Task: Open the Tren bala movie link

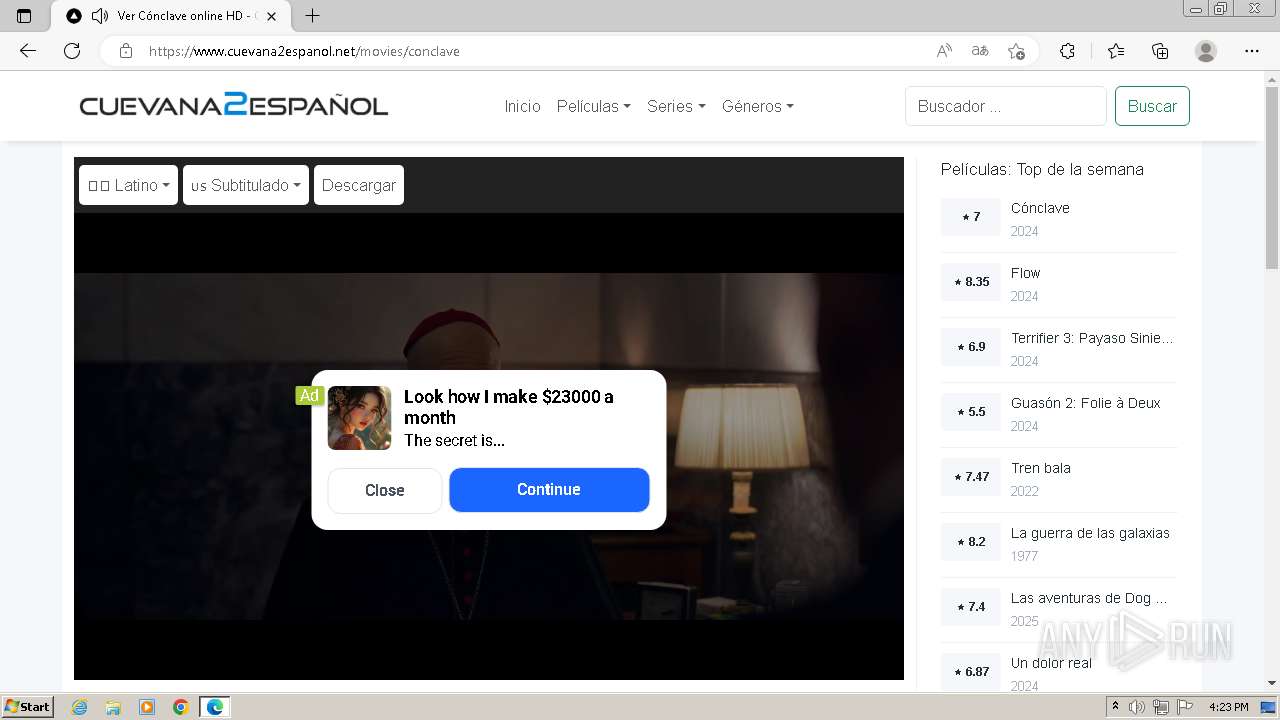Action: (x=1040, y=468)
